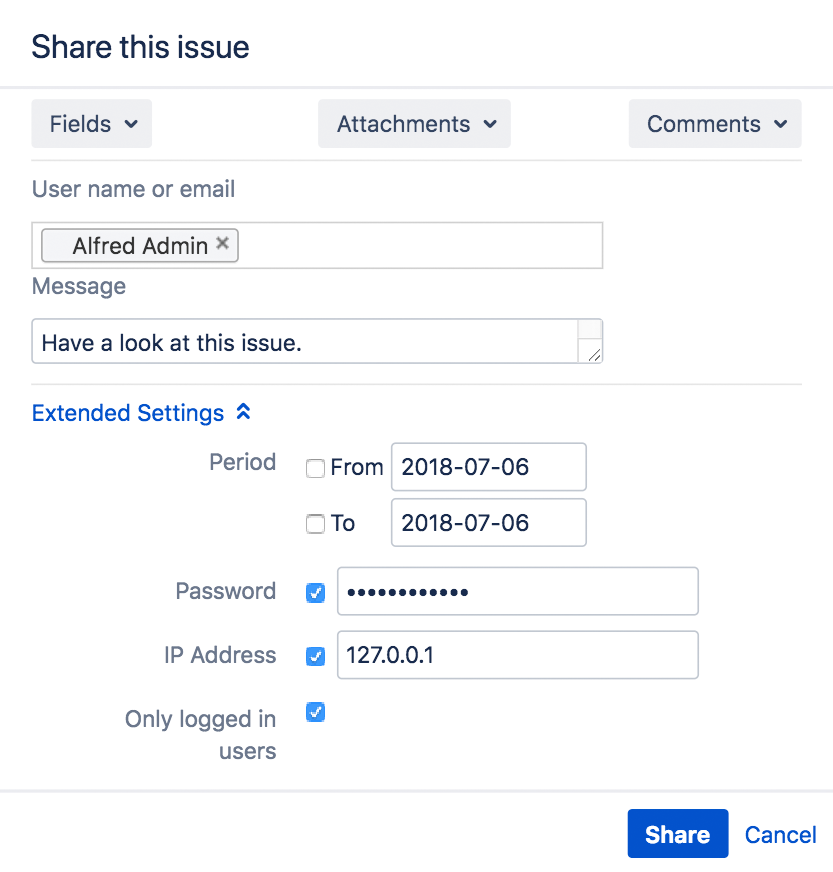Disable the Password protection checkbox
This screenshot has width=833, height=872.
[x=315, y=592]
